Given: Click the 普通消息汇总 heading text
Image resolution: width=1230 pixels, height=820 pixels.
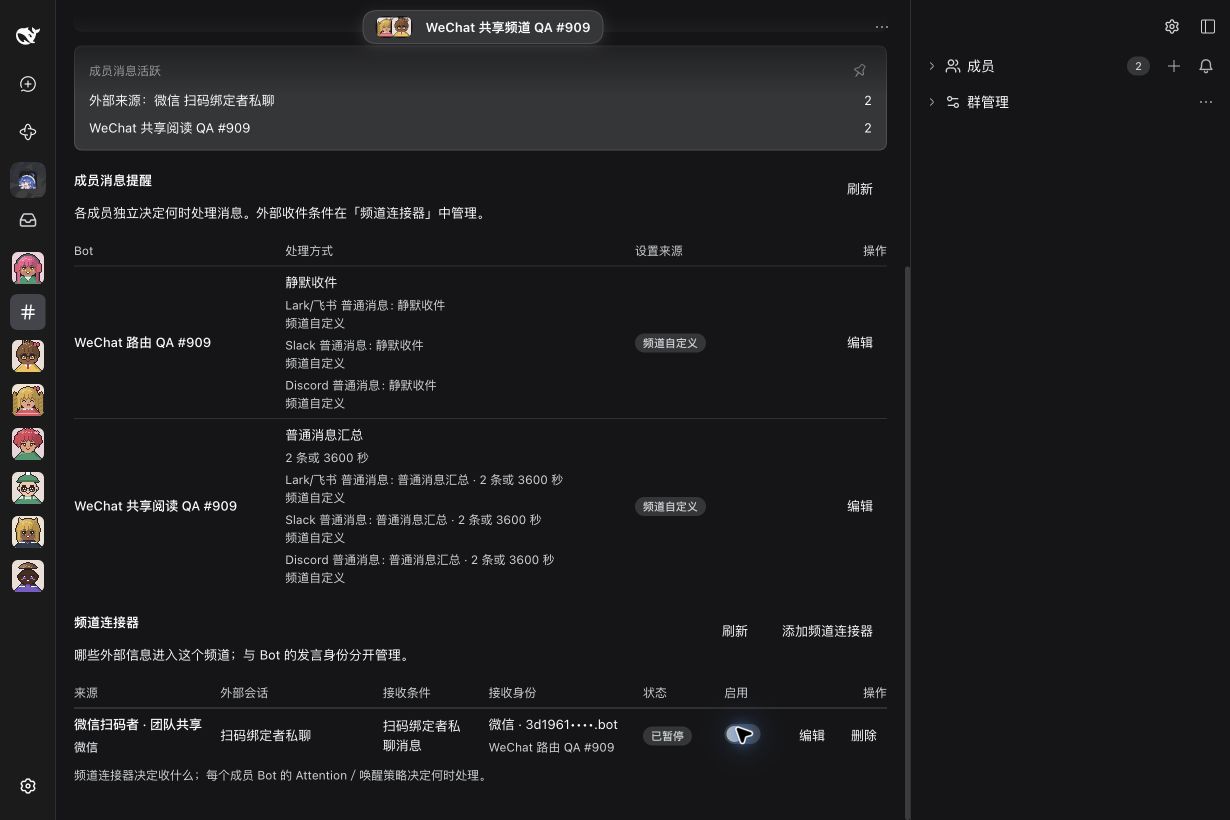Looking at the screenshot, I should (324, 435).
